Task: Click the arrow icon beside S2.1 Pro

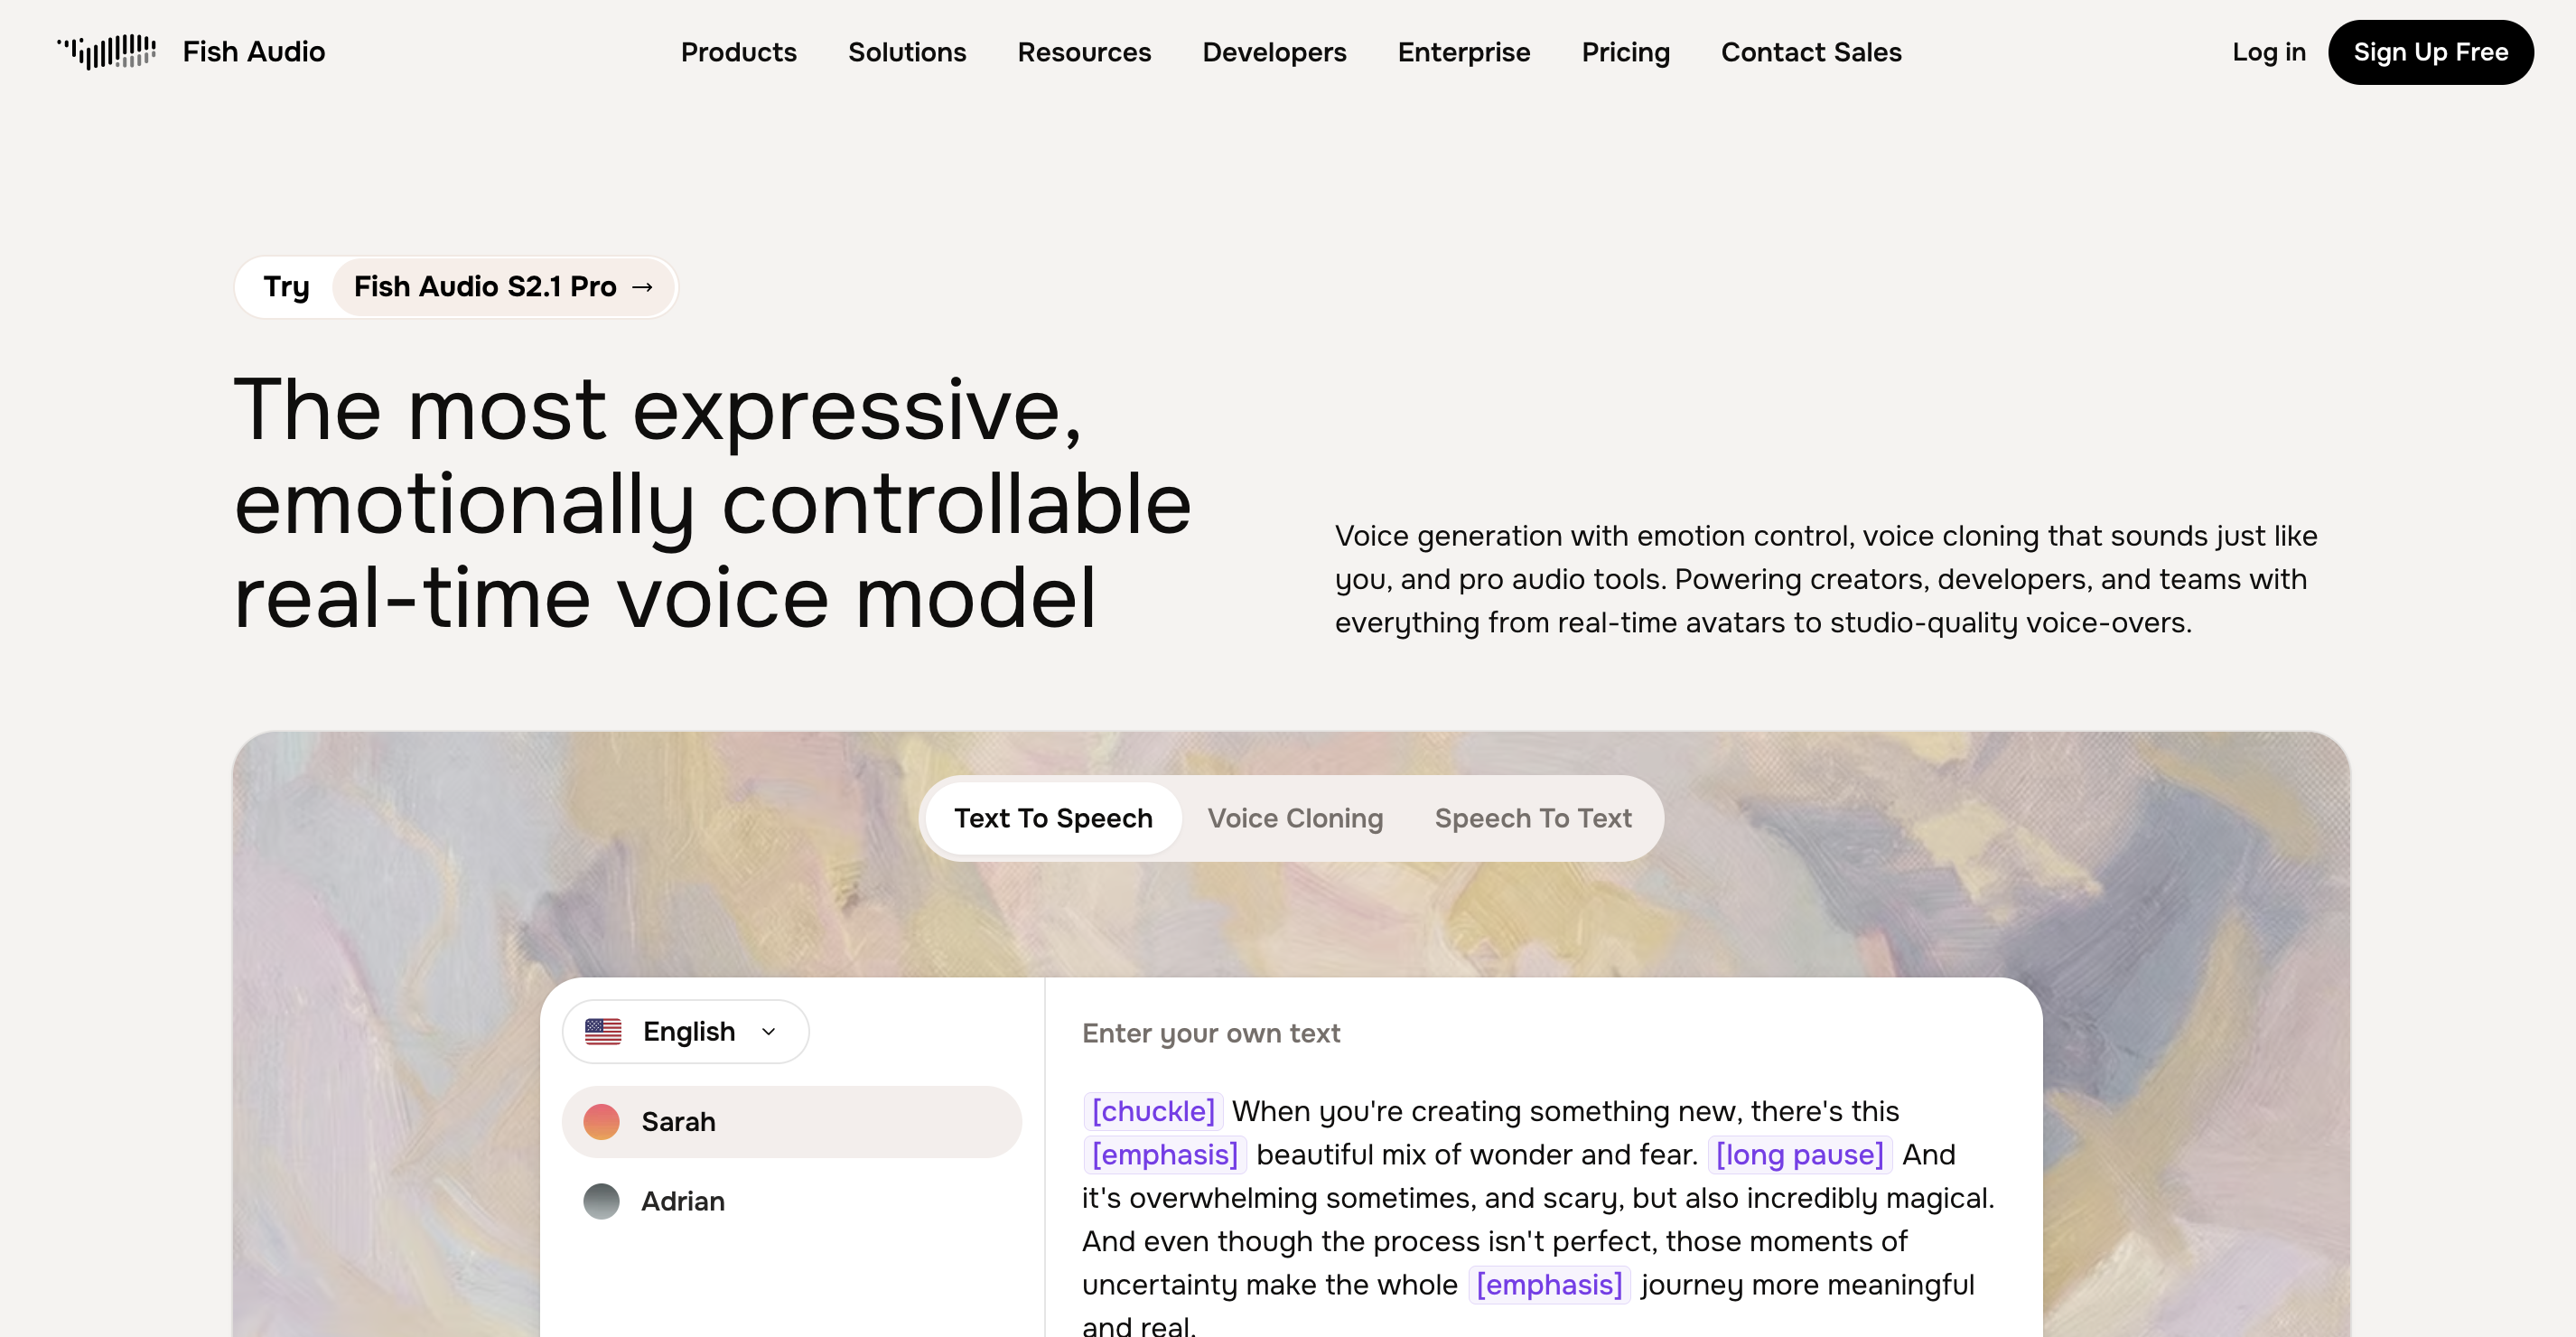Action: point(643,287)
